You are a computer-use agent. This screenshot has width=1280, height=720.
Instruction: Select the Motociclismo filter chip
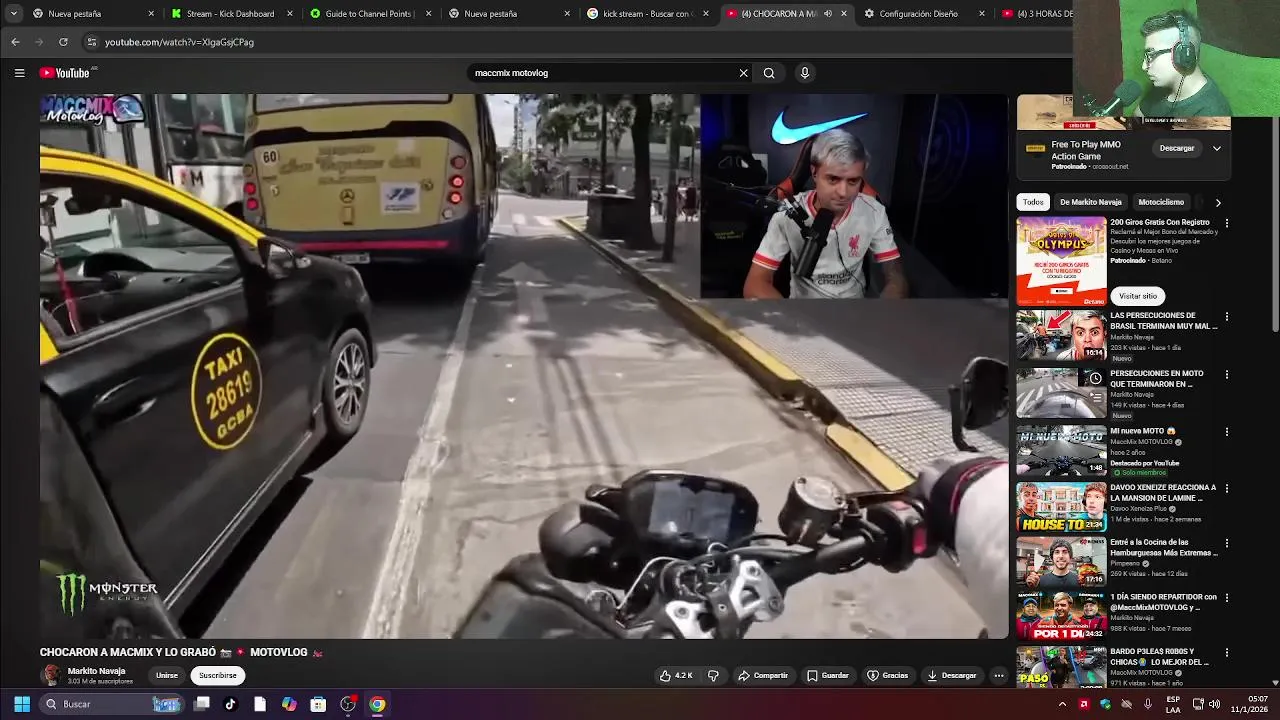pos(1161,202)
